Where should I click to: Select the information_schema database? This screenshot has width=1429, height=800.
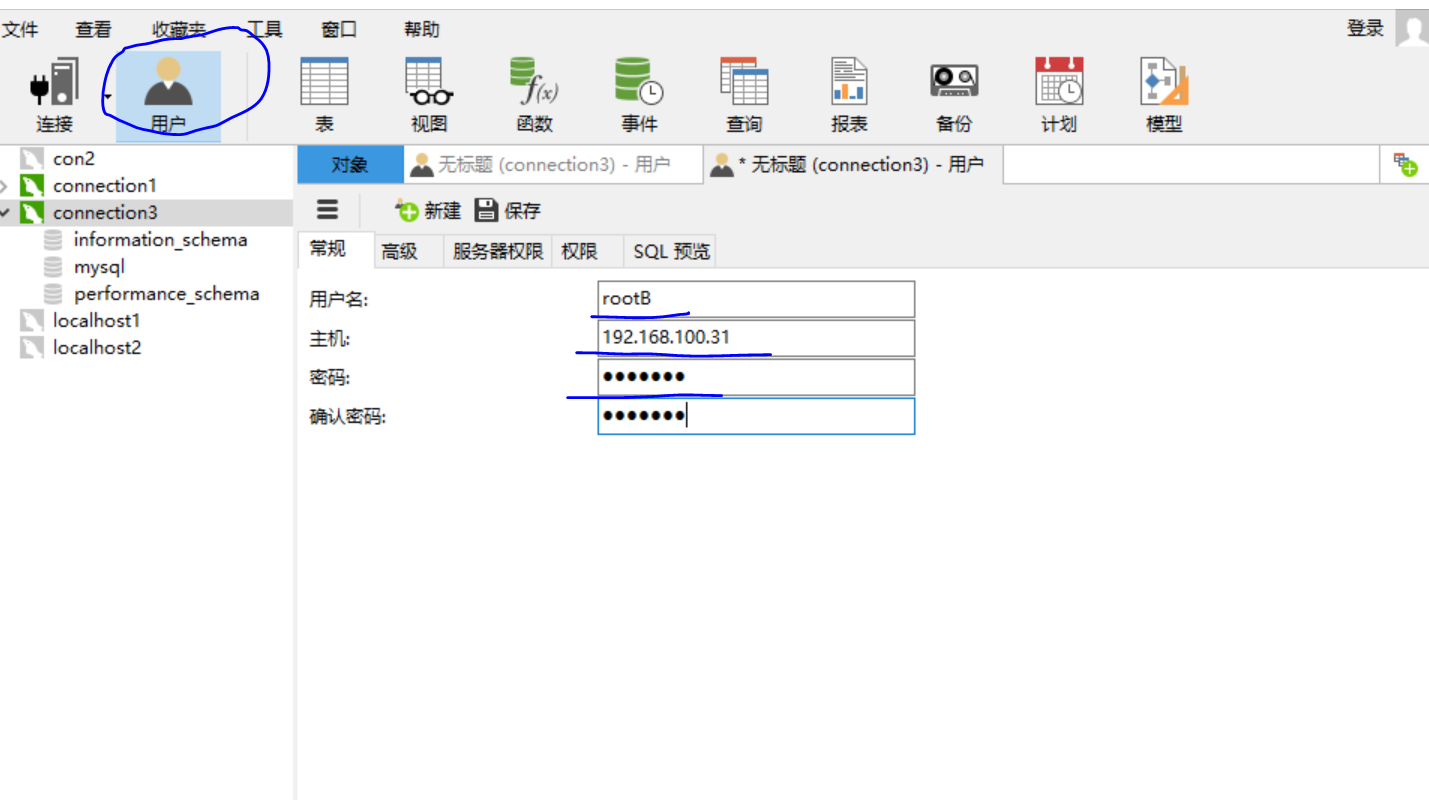(x=160, y=240)
